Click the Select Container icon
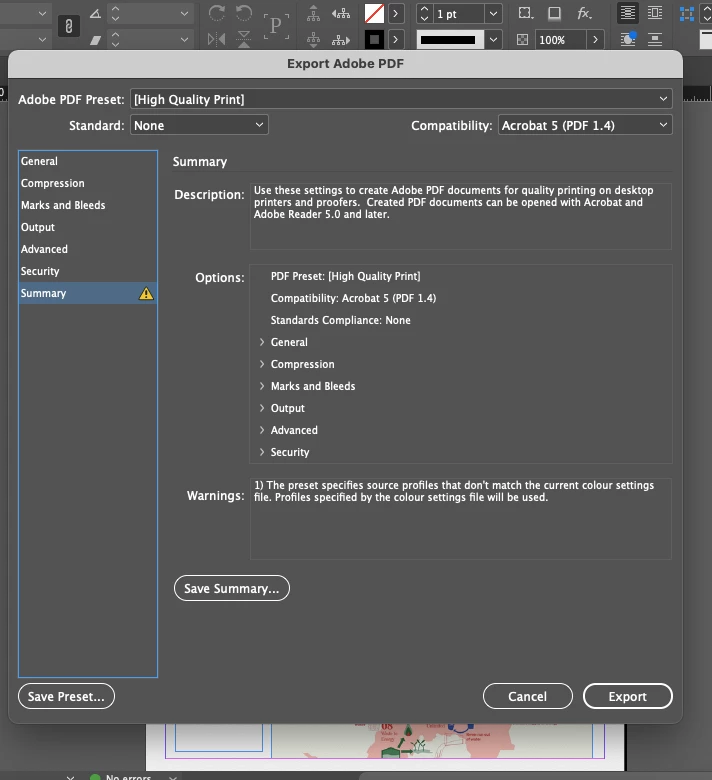Image resolution: width=712 pixels, height=780 pixels. (x=313, y=13)
